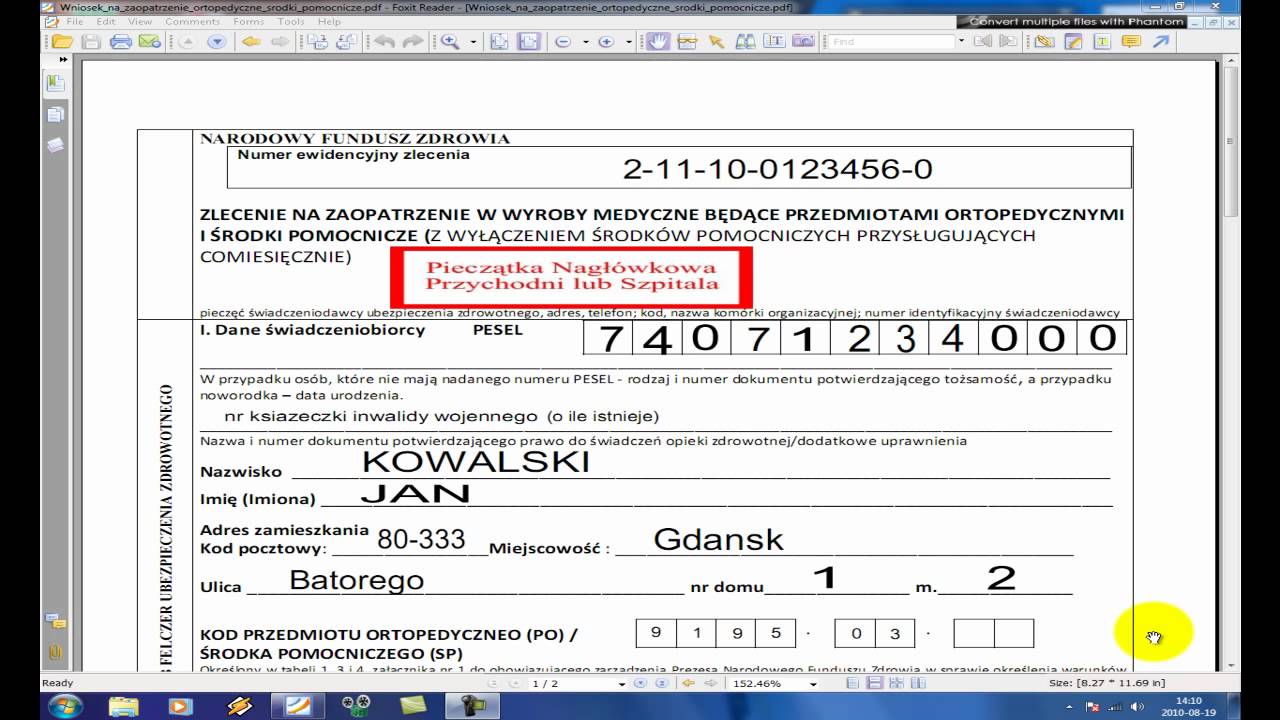Go to previous page with the up arrow
Viewport: 1280px width, 720px height.
[187, 41]
